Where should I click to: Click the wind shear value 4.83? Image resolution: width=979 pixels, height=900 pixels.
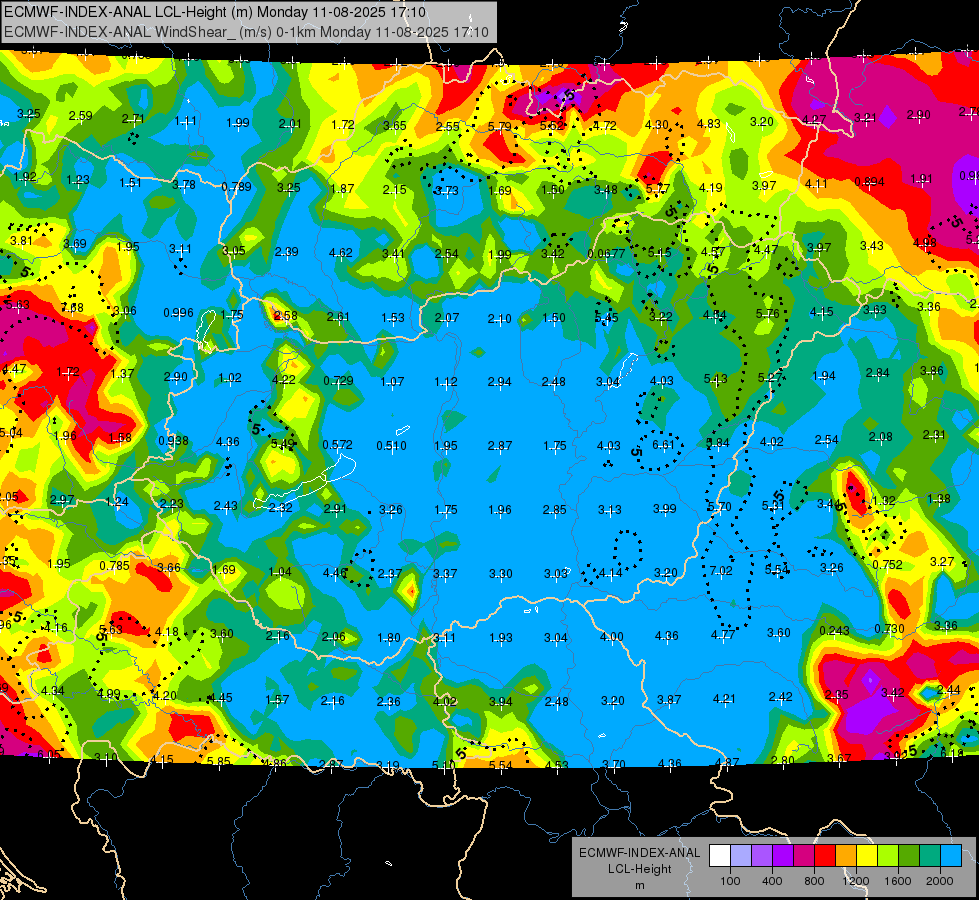click(x=709, y=124)
